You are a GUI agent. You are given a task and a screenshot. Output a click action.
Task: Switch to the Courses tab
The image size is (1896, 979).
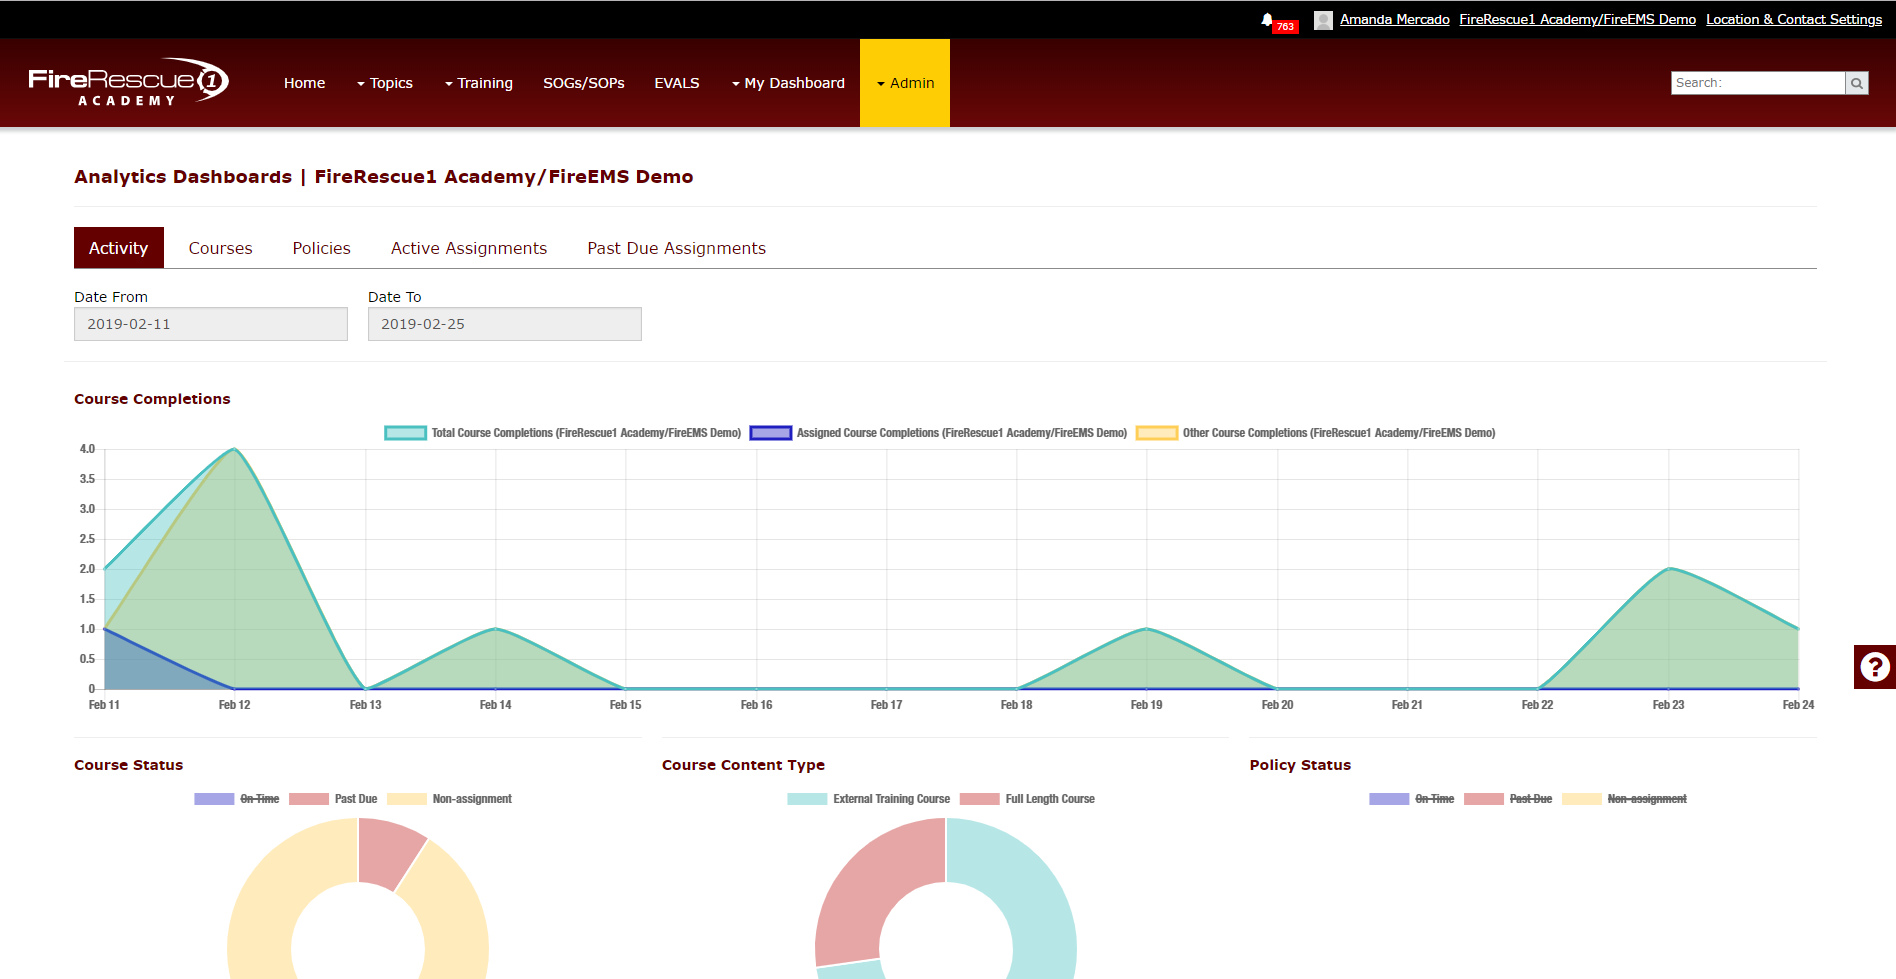220,248
